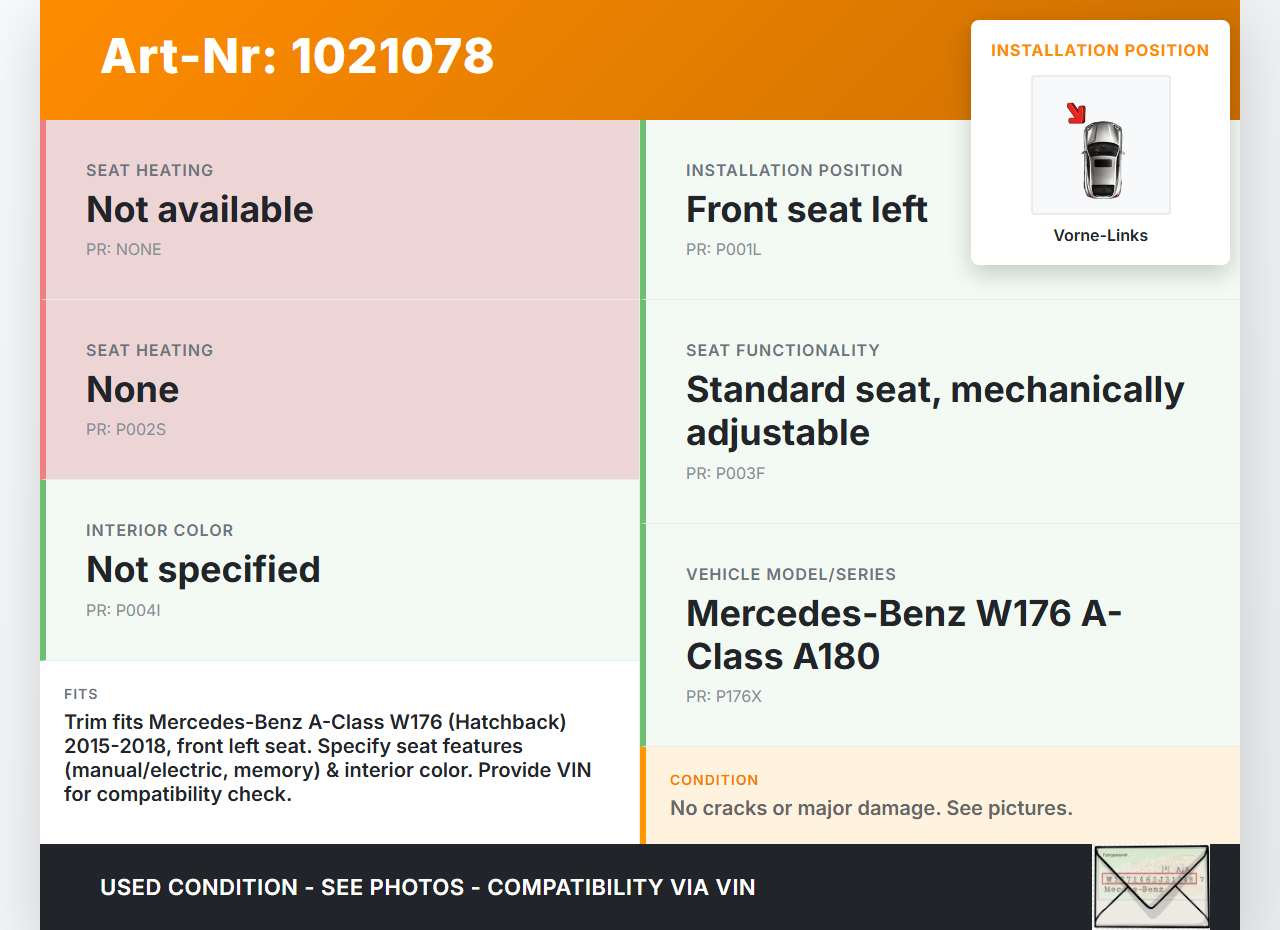Click the PR: P003F code
Image resolution: width=1280 pixels, height=930 pixels.
725,474
